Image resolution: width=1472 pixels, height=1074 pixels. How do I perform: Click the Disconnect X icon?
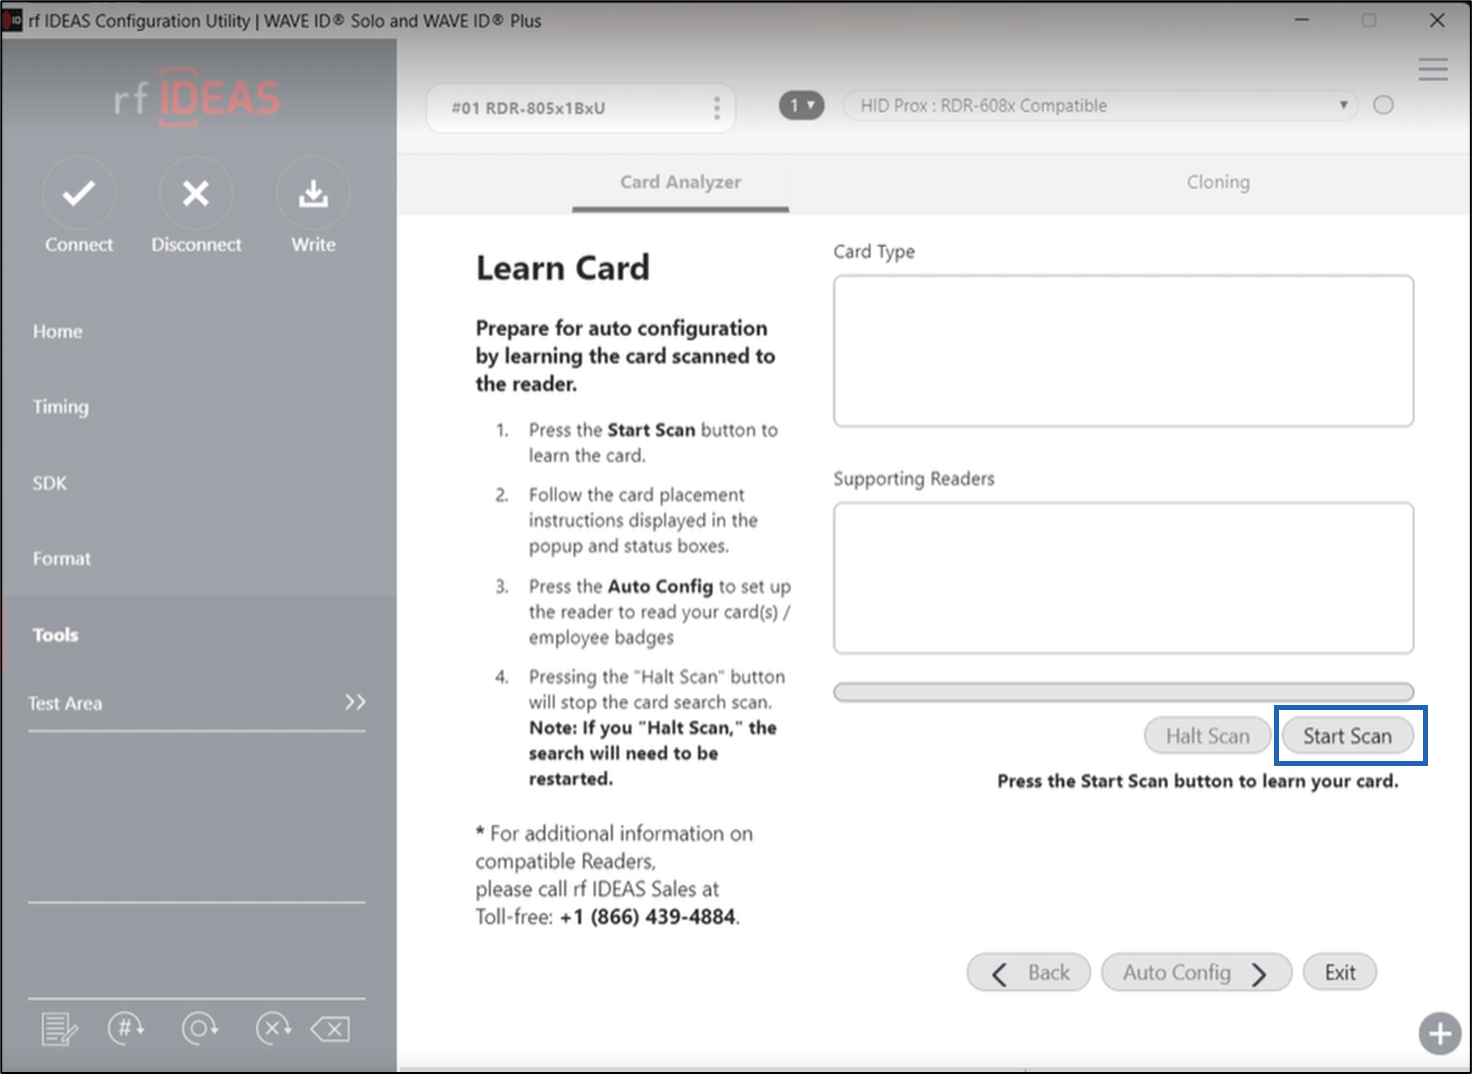point(196,193)
